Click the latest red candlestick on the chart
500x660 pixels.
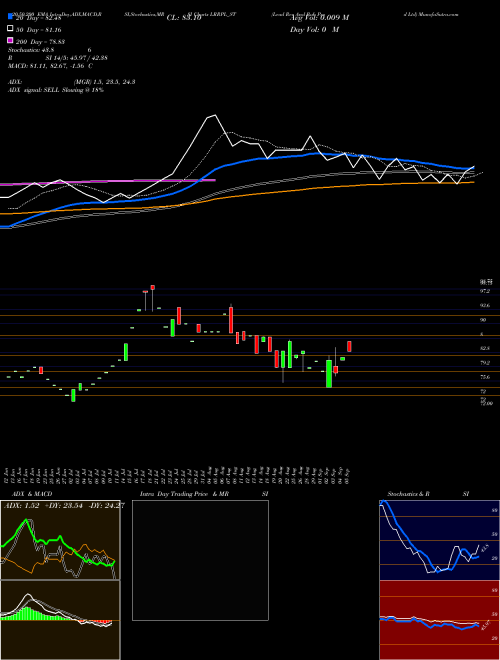click(349, 346)
